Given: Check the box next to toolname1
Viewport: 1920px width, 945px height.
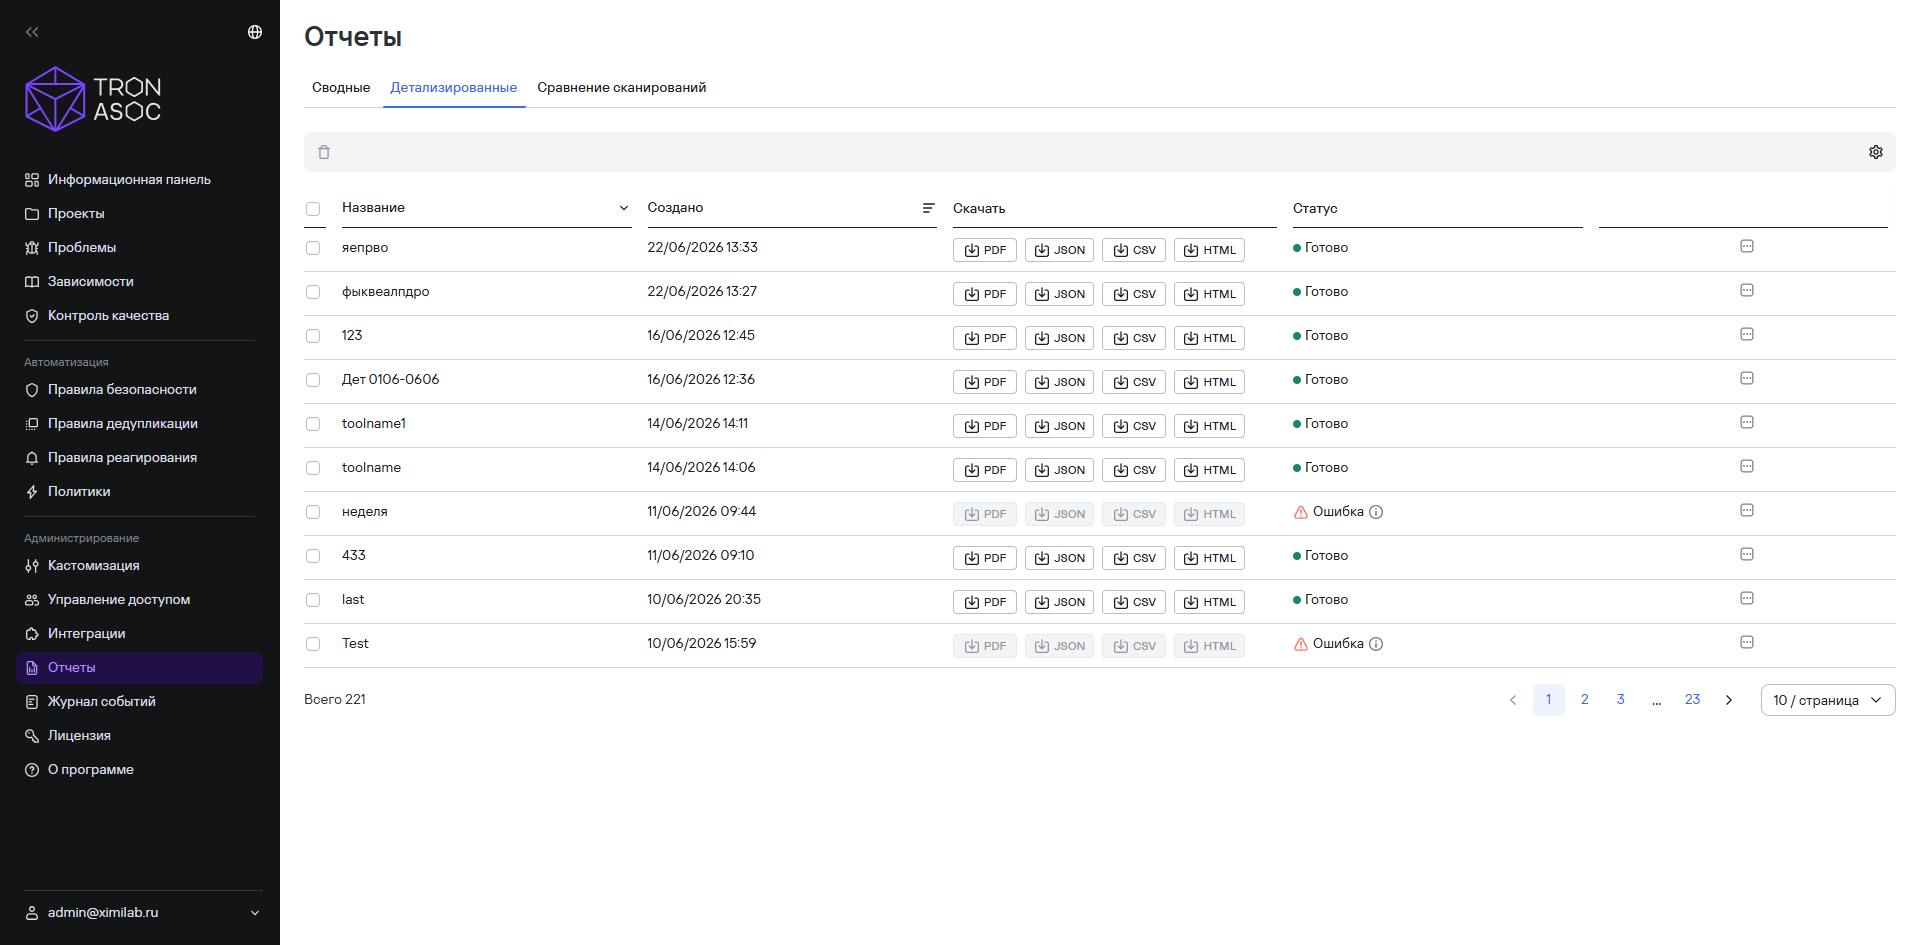Looking at the screenshot, I should [313, 424].
